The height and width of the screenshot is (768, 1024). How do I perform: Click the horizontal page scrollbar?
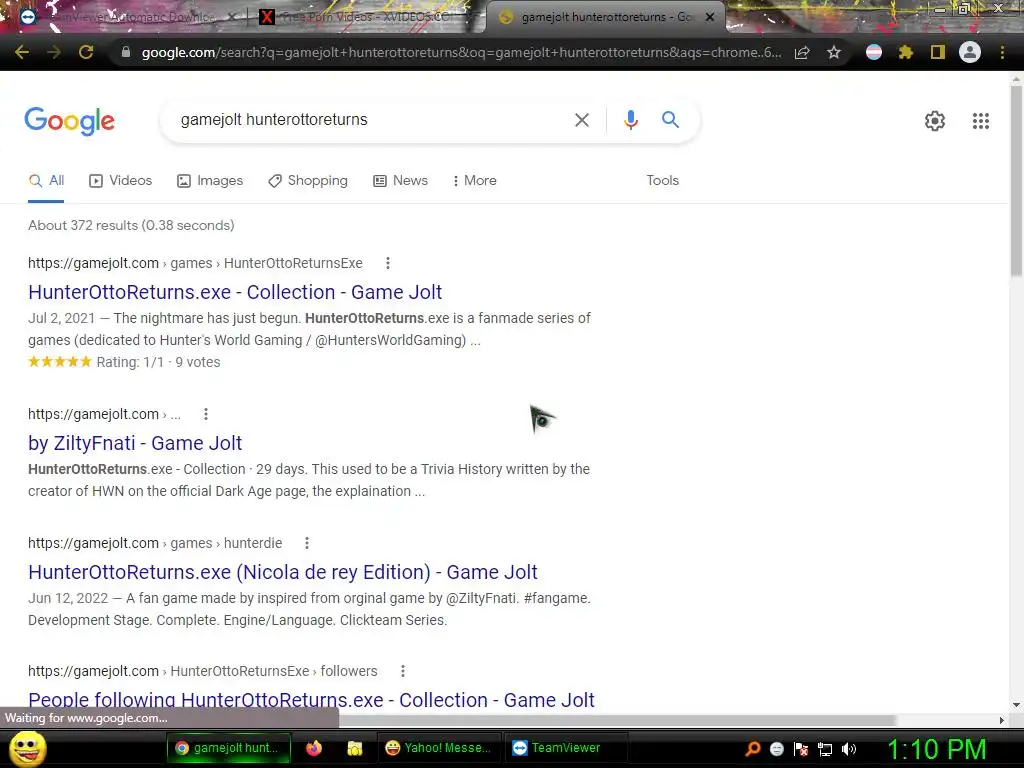(617, 720)
